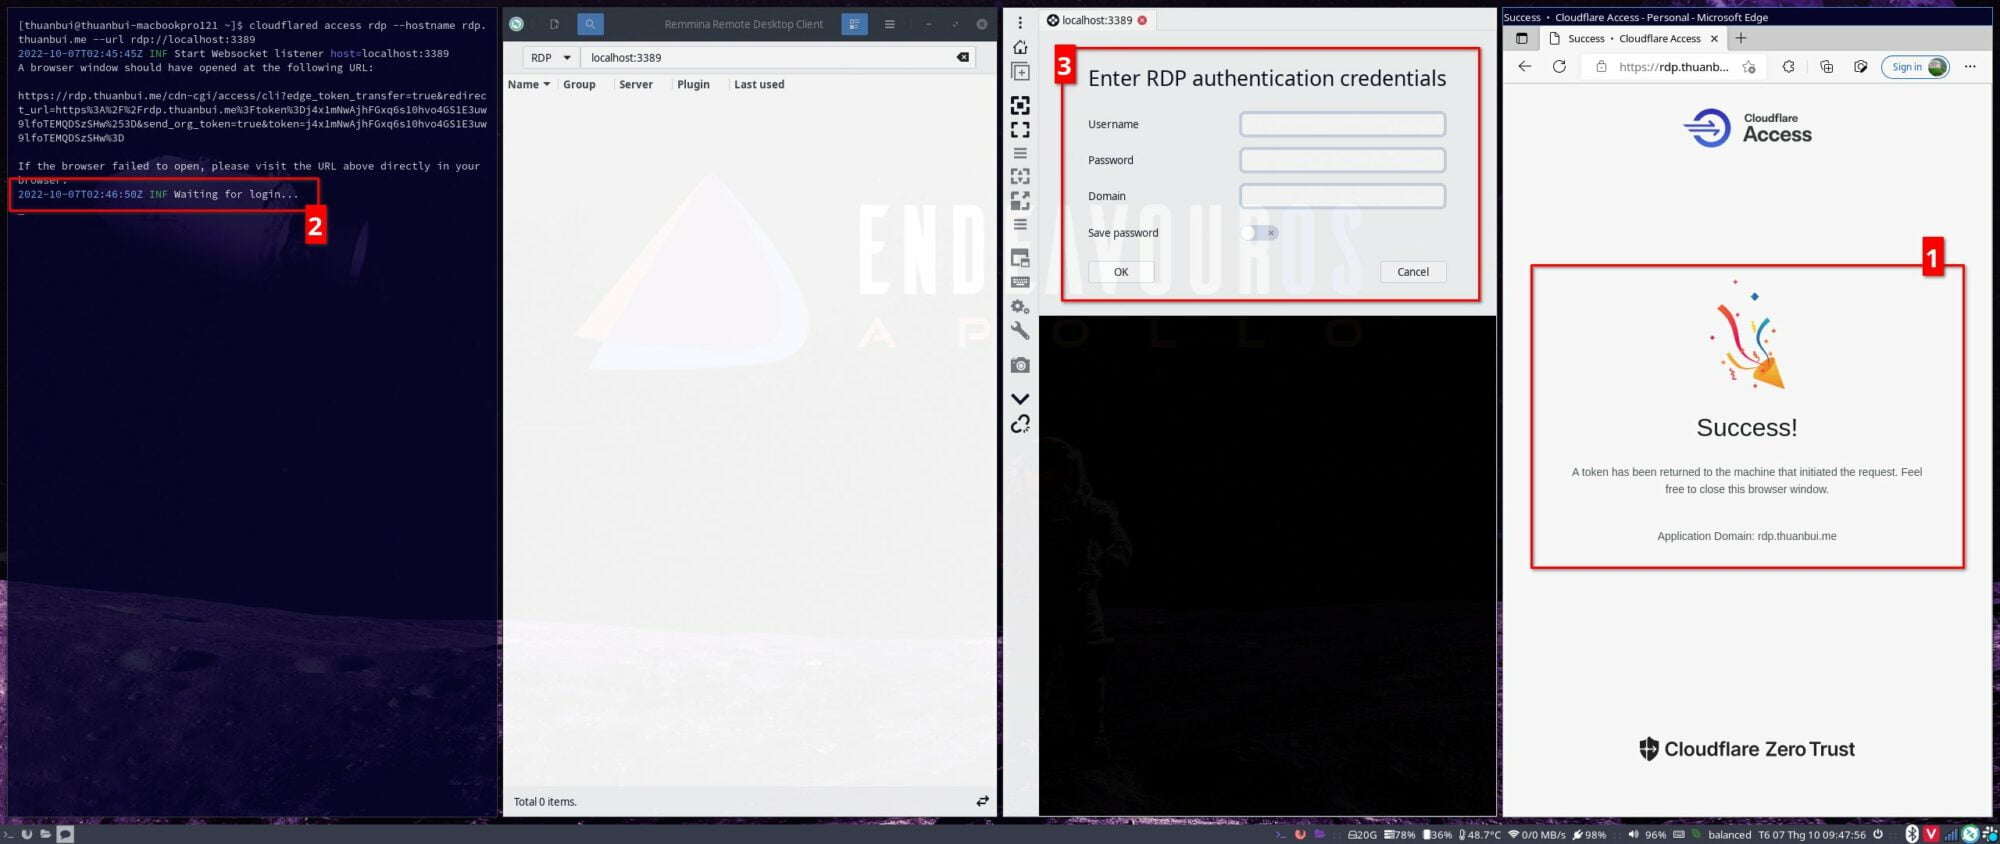This screenshot has height=844, width=2000.
Task: Refresh the Edge browser page
Action: 1559,67
